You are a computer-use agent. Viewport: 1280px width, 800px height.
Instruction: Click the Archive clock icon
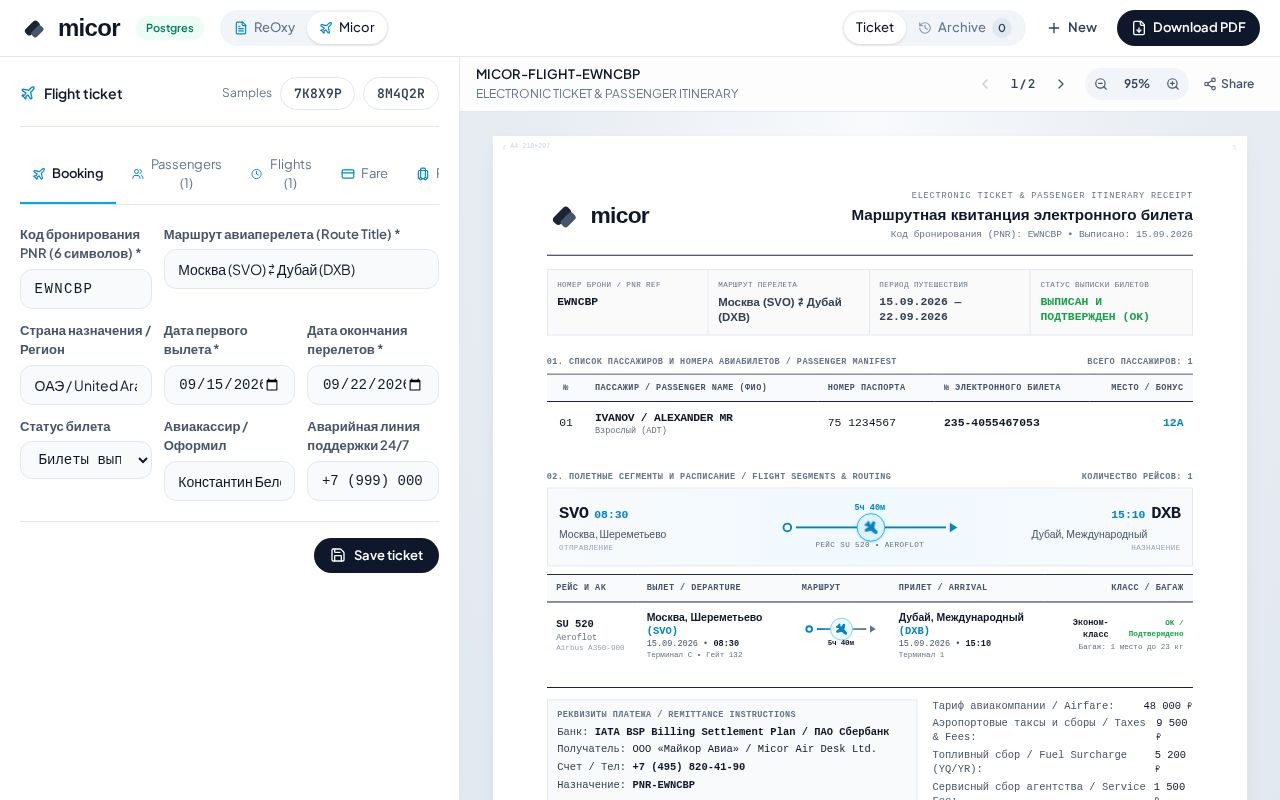924,28
